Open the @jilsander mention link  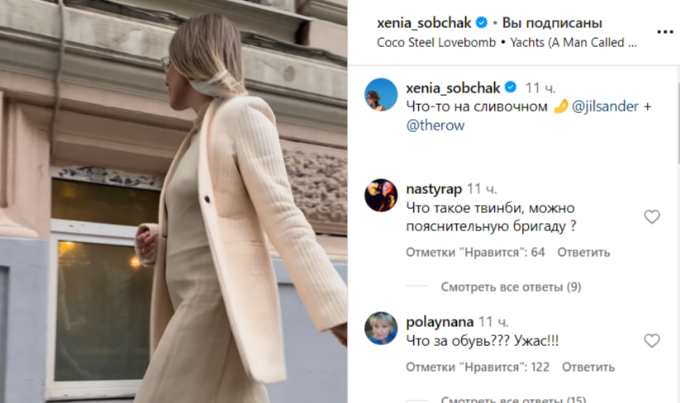pyautogui.click(x=605, y=106)
